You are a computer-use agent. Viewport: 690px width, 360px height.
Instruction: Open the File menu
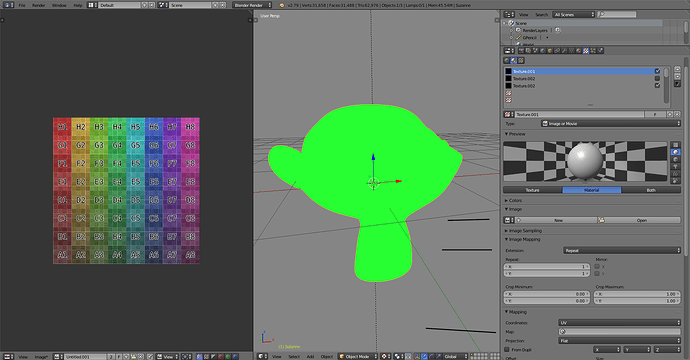22,5
